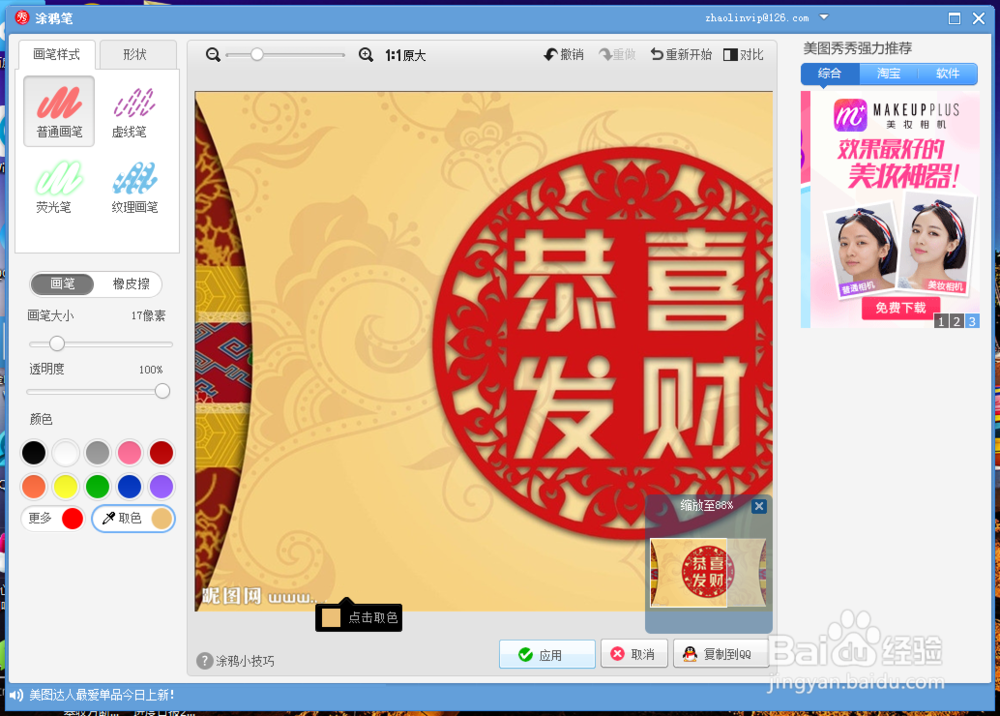1000x716 pixels.
Task: Zoom in using the plus magnifier icon
Action: coord(366,55)
